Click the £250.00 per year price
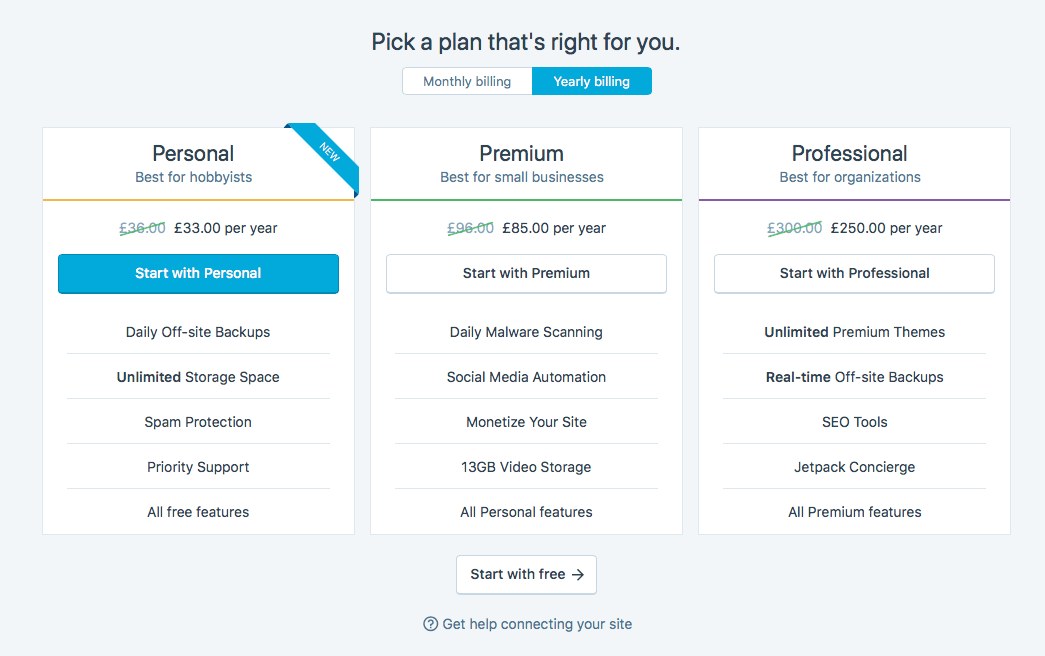The width and height of the screenshot is (1045, 656). (x=886, y=228)
